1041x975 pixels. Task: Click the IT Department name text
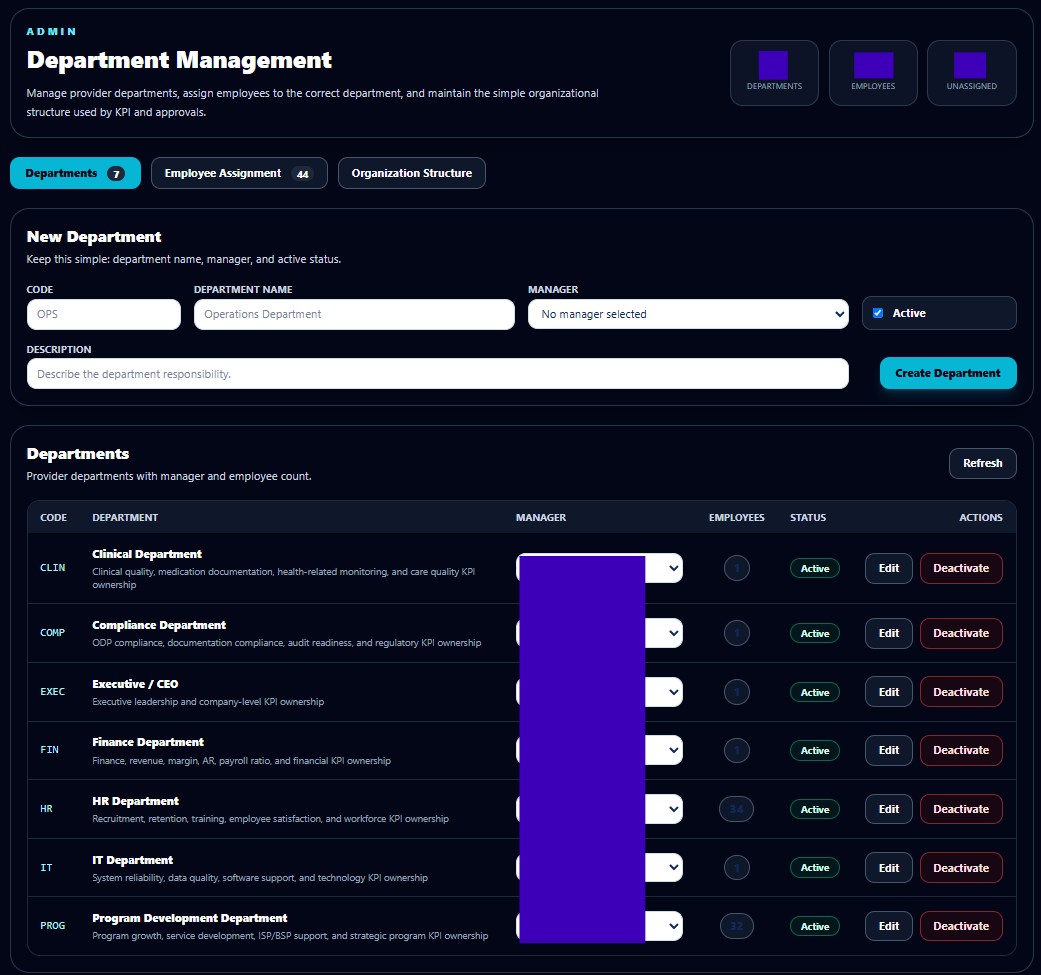point(132,860)
